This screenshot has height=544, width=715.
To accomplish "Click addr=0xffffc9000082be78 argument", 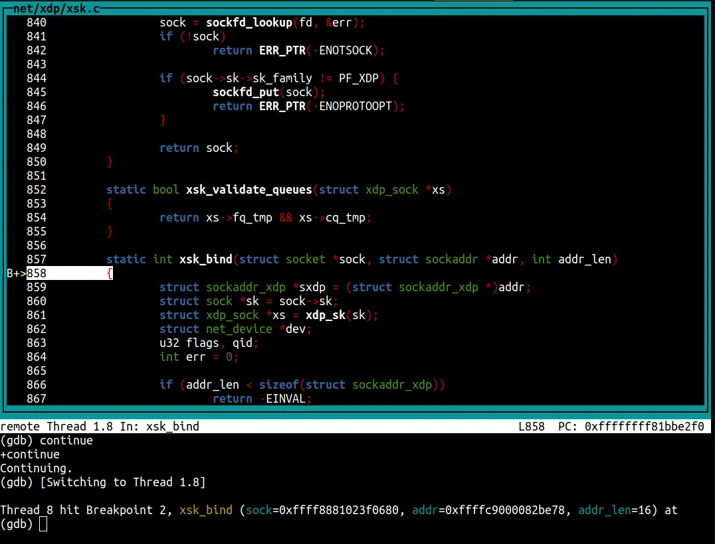I will click(488, 510).
